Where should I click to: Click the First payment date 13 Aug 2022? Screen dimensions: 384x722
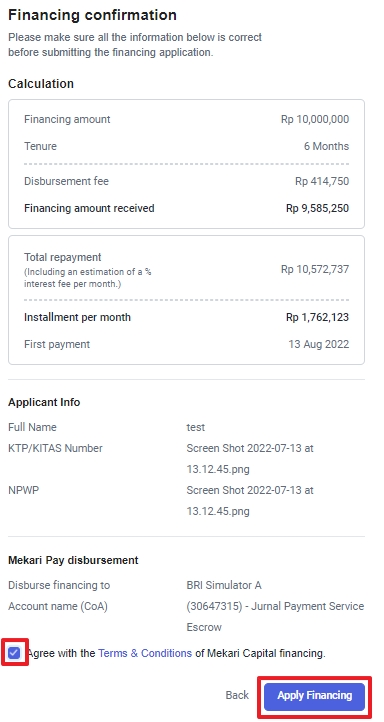[x=319, y=344]
